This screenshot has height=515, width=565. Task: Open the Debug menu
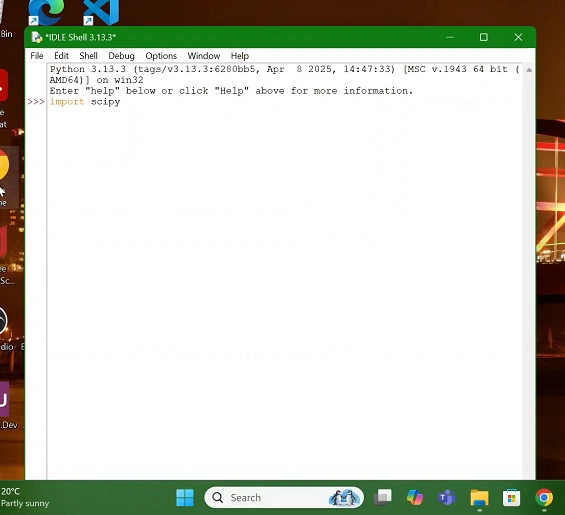(x=121, y=56)
